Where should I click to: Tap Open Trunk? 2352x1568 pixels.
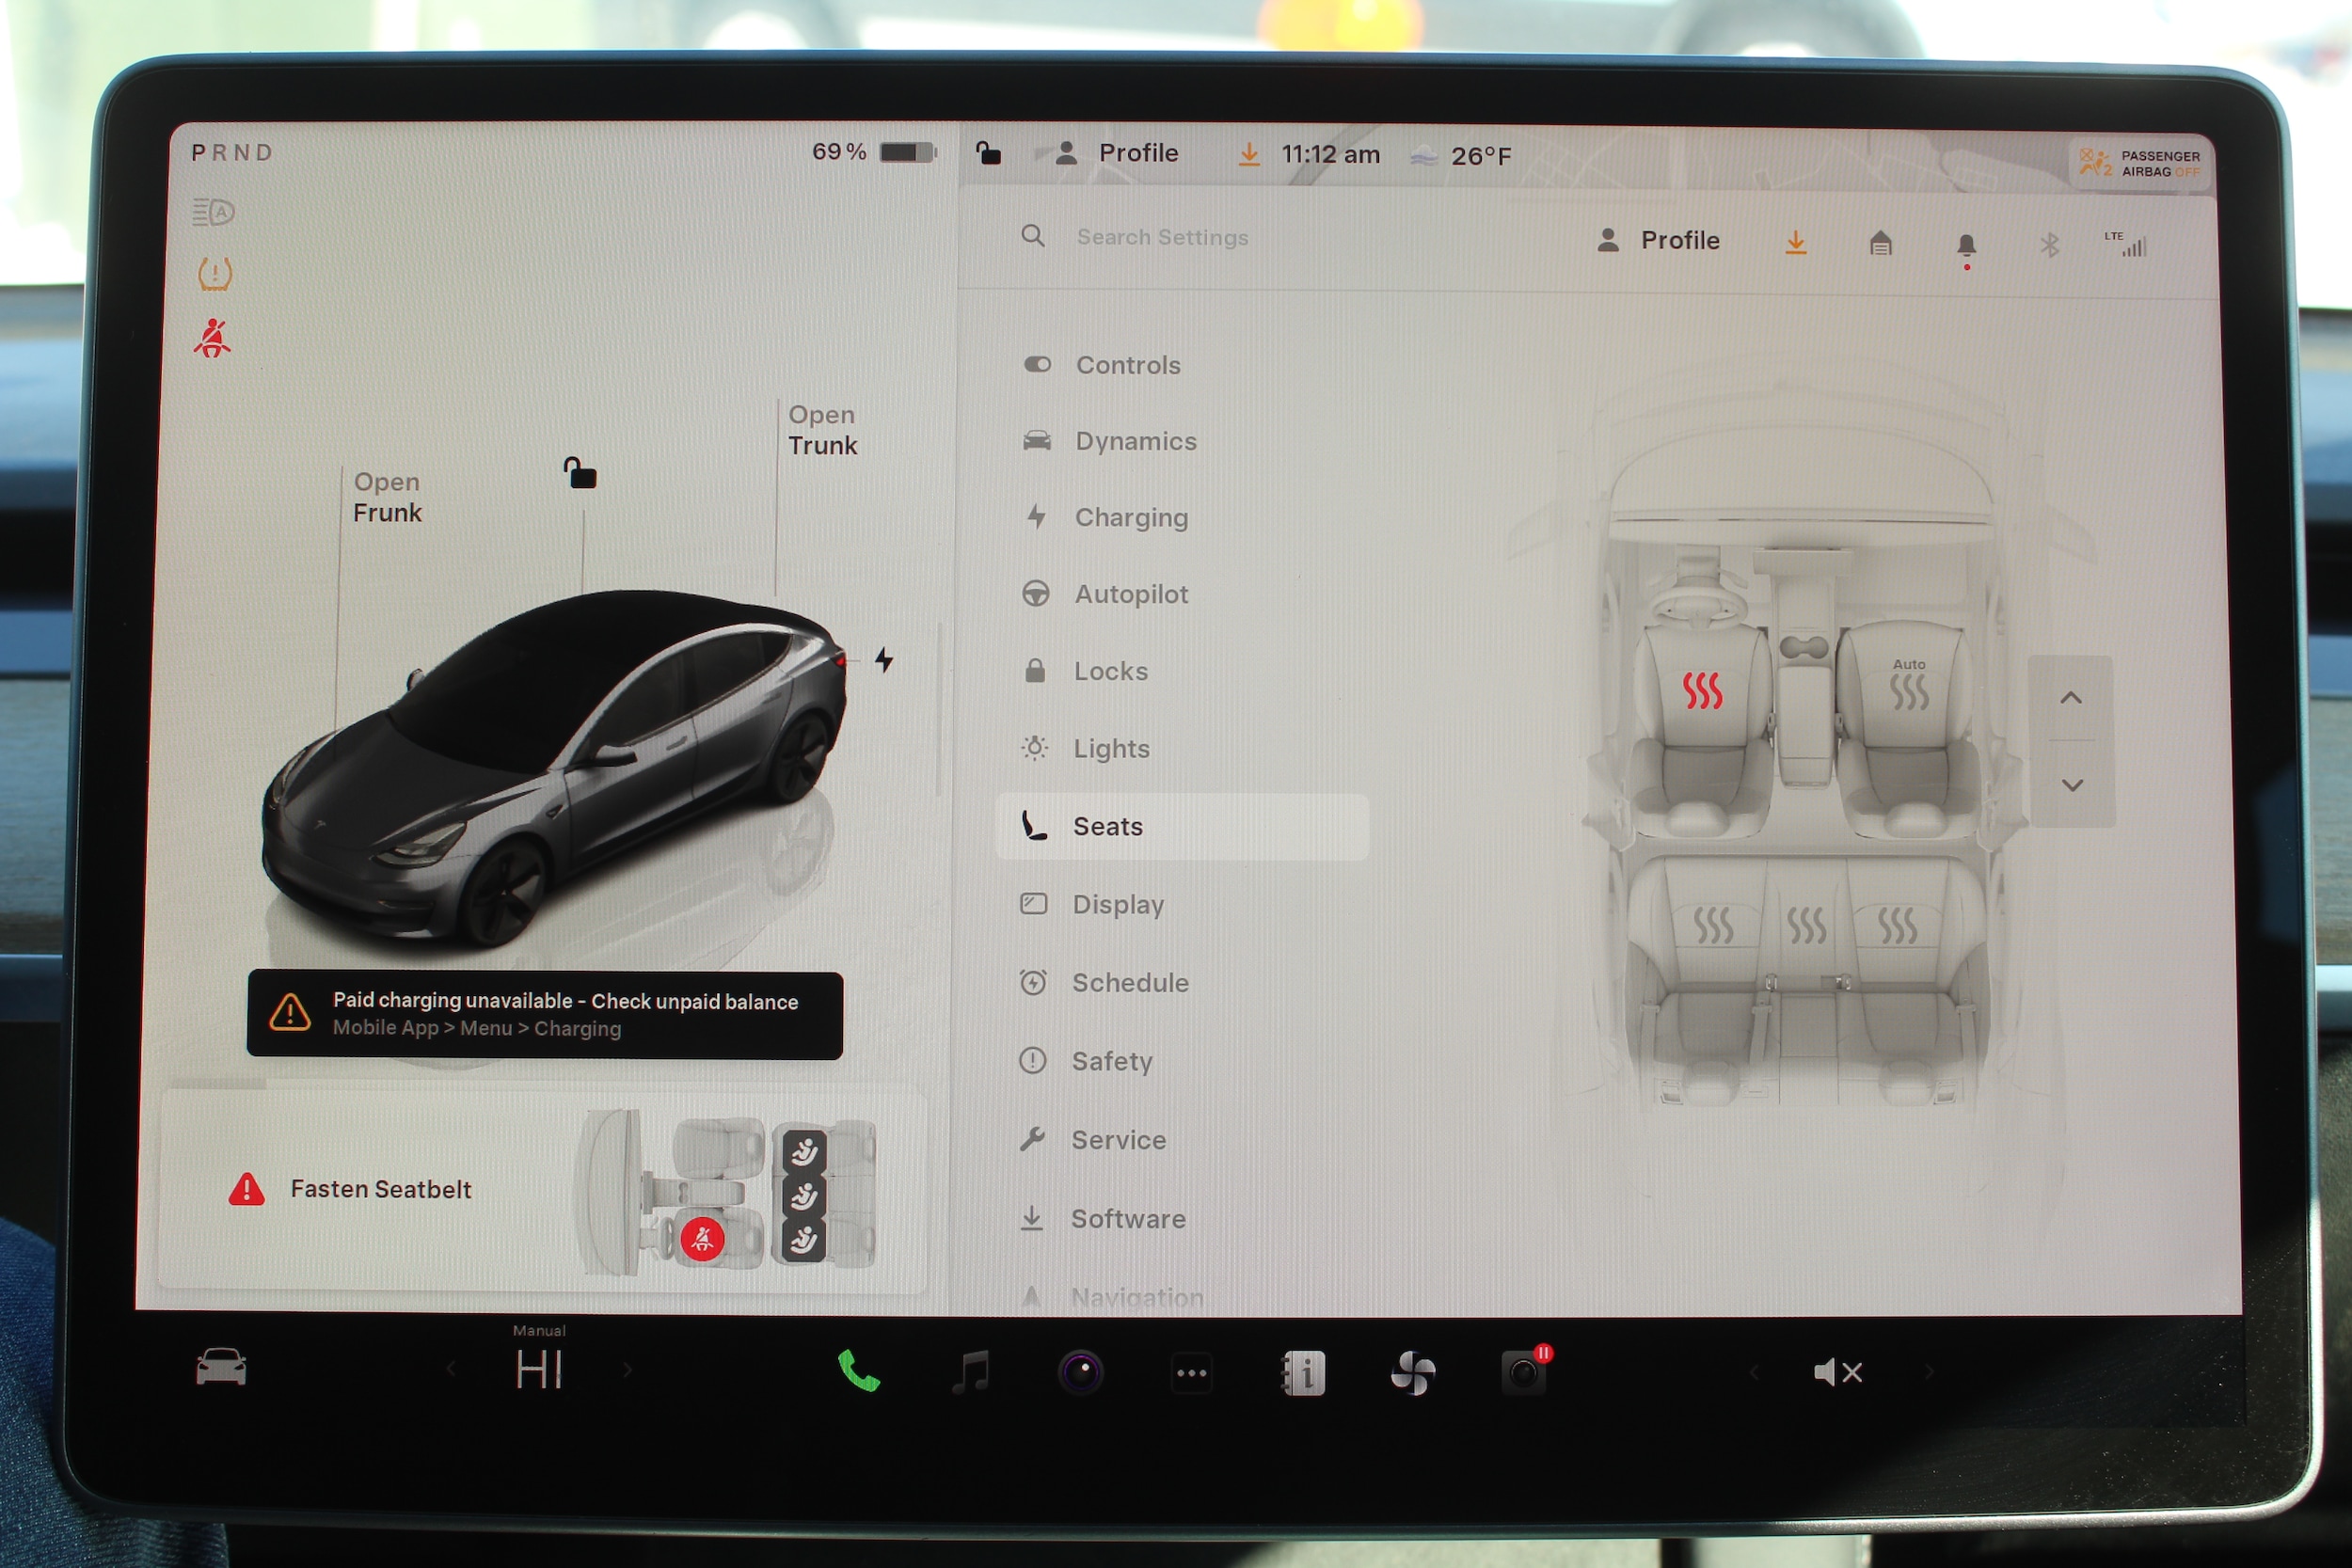pyautogui.click(x=822, y=430)
